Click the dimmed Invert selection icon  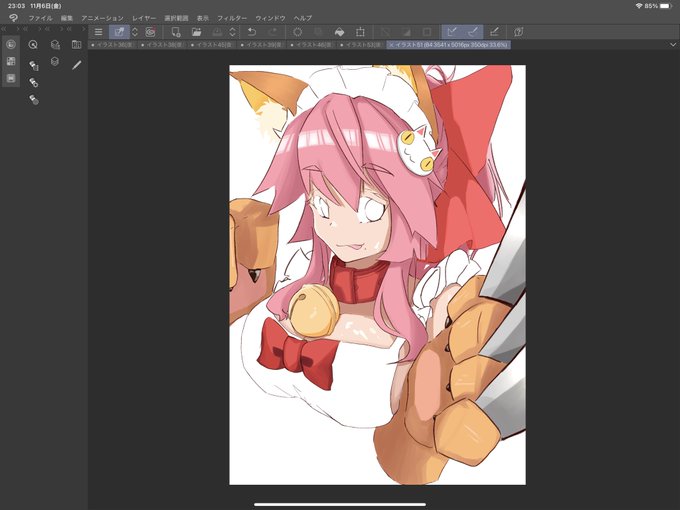[406, 32]
